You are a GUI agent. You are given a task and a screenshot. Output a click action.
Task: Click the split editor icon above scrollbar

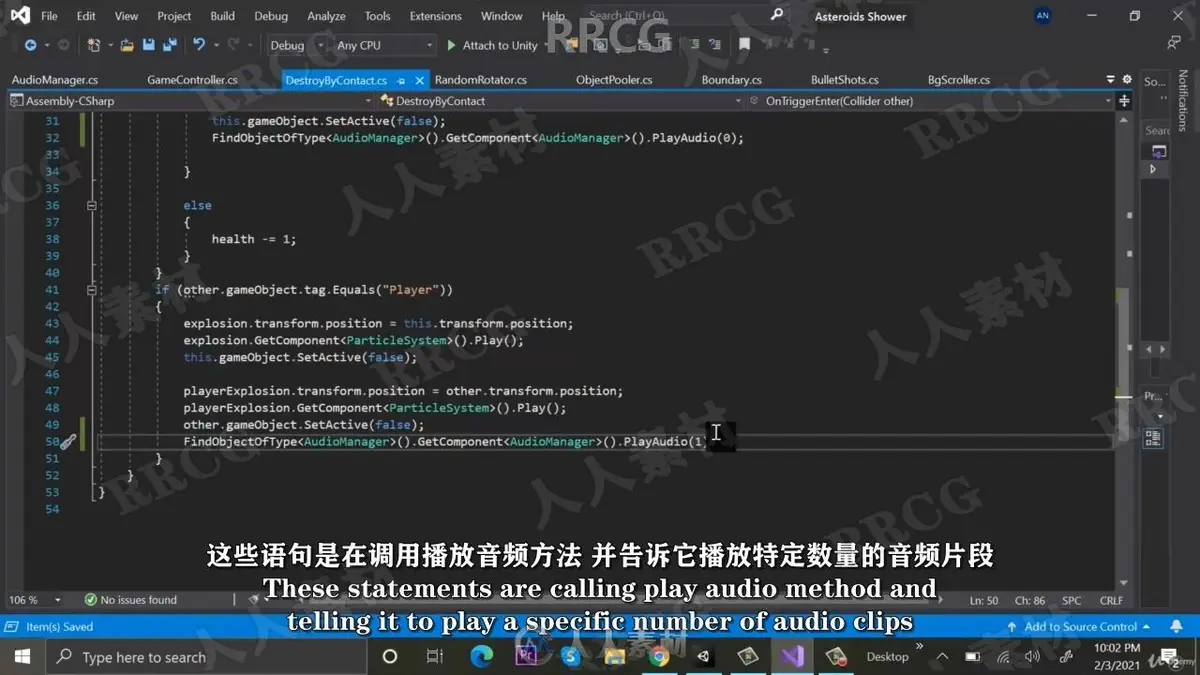pos(1124,101)
